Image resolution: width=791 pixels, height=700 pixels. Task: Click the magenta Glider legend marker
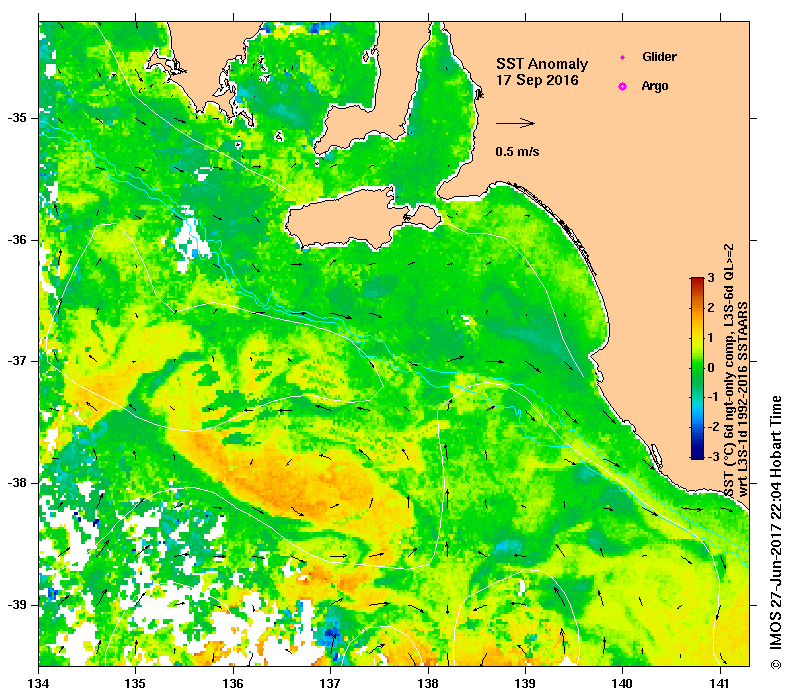pos(623,57)
